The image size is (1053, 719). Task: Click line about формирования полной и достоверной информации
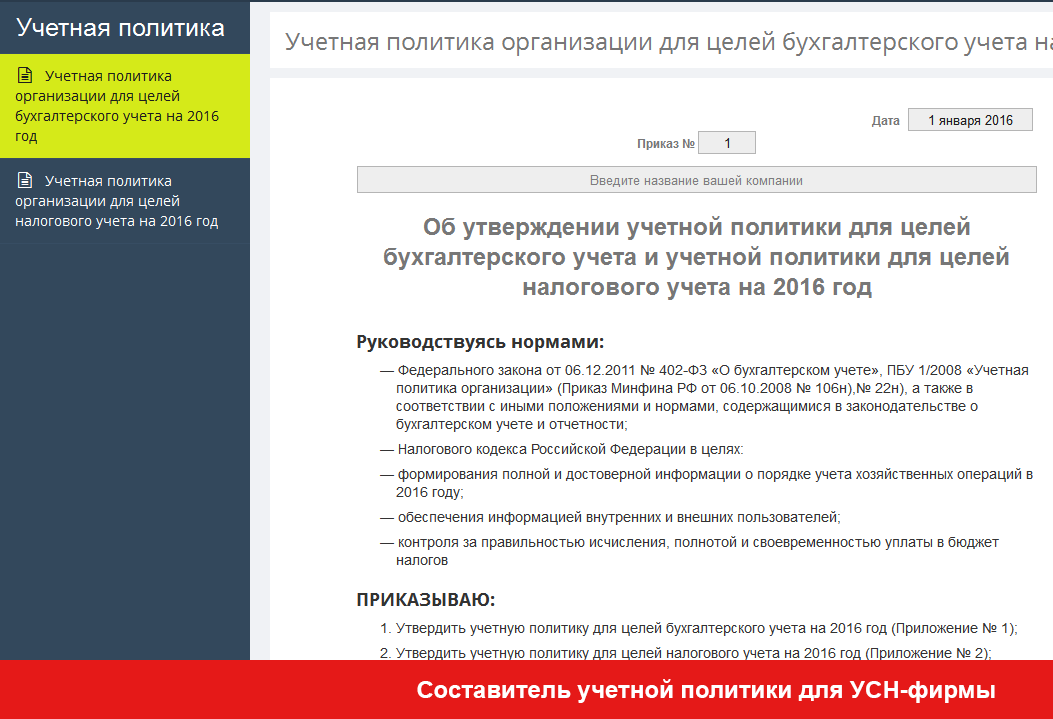(706, 483)
